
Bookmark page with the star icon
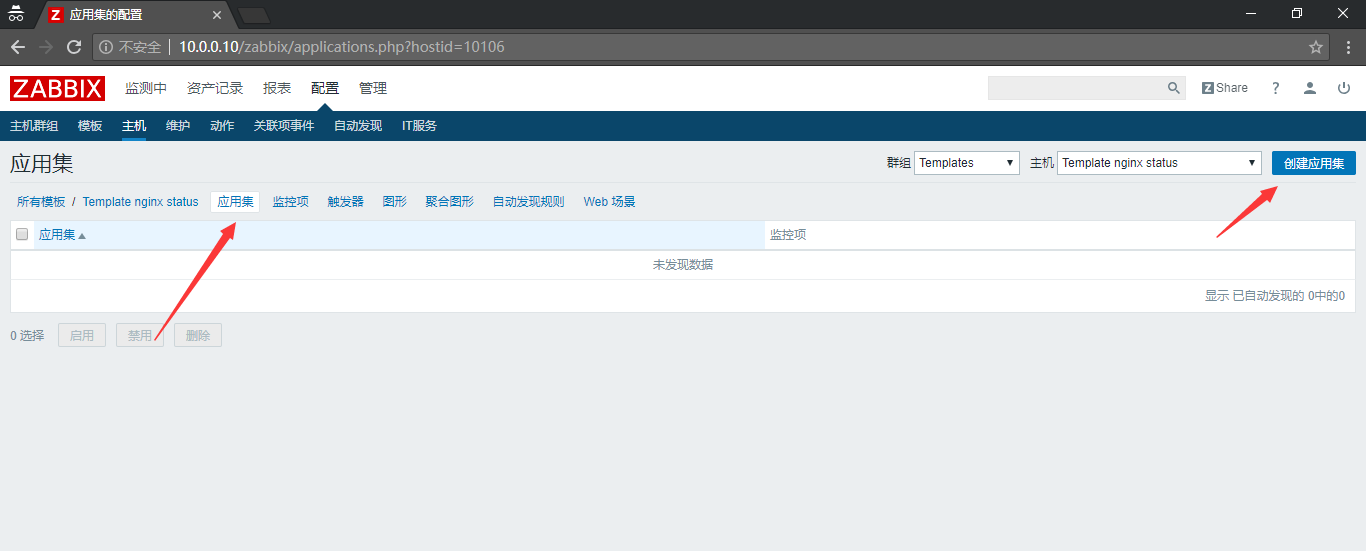click(1316, 47)
